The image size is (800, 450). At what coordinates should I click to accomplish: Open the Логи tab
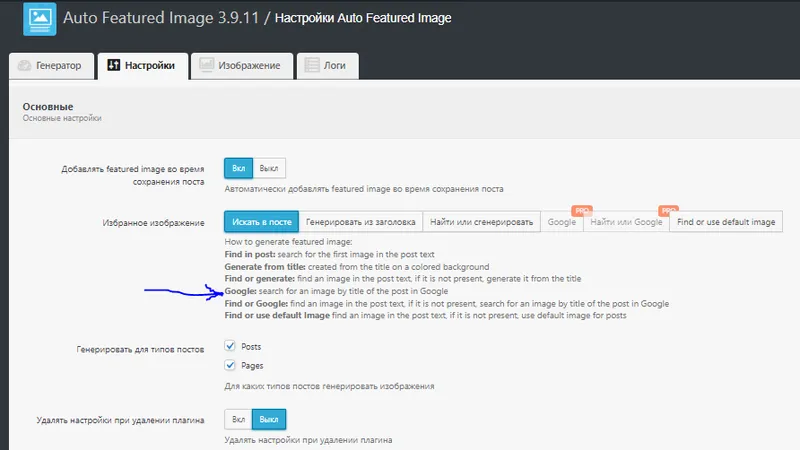pos(328,66)
